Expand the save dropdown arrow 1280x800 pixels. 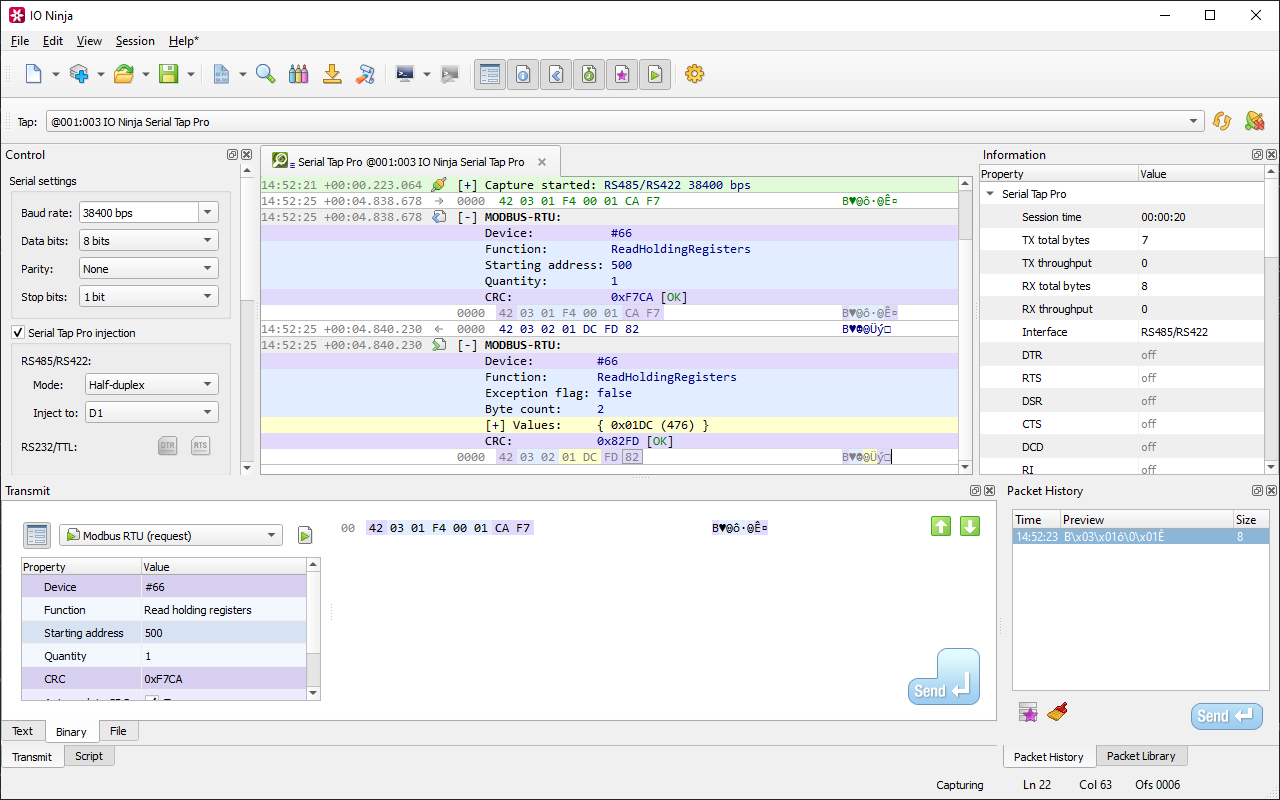[x=191, y=74]
